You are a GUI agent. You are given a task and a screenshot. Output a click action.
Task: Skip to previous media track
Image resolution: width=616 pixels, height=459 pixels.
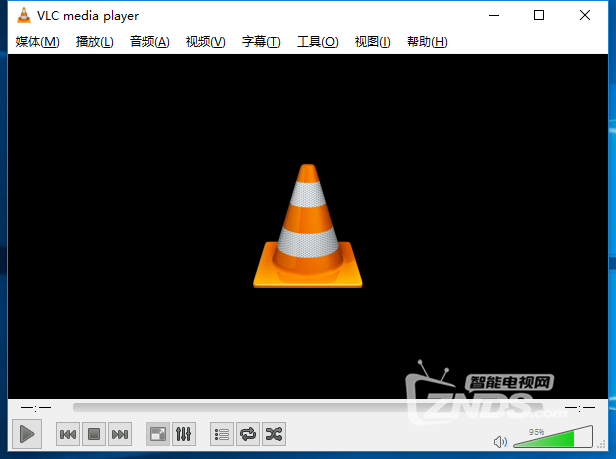[x=68, y=434]
